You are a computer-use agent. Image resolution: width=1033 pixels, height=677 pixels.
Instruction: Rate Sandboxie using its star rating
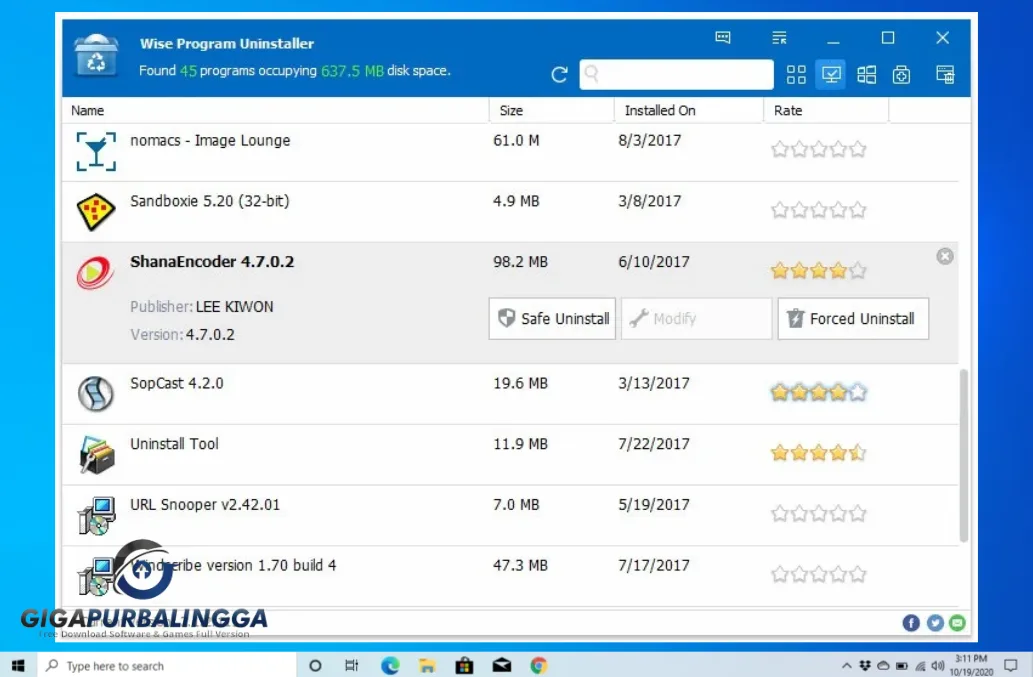point(818,210)
